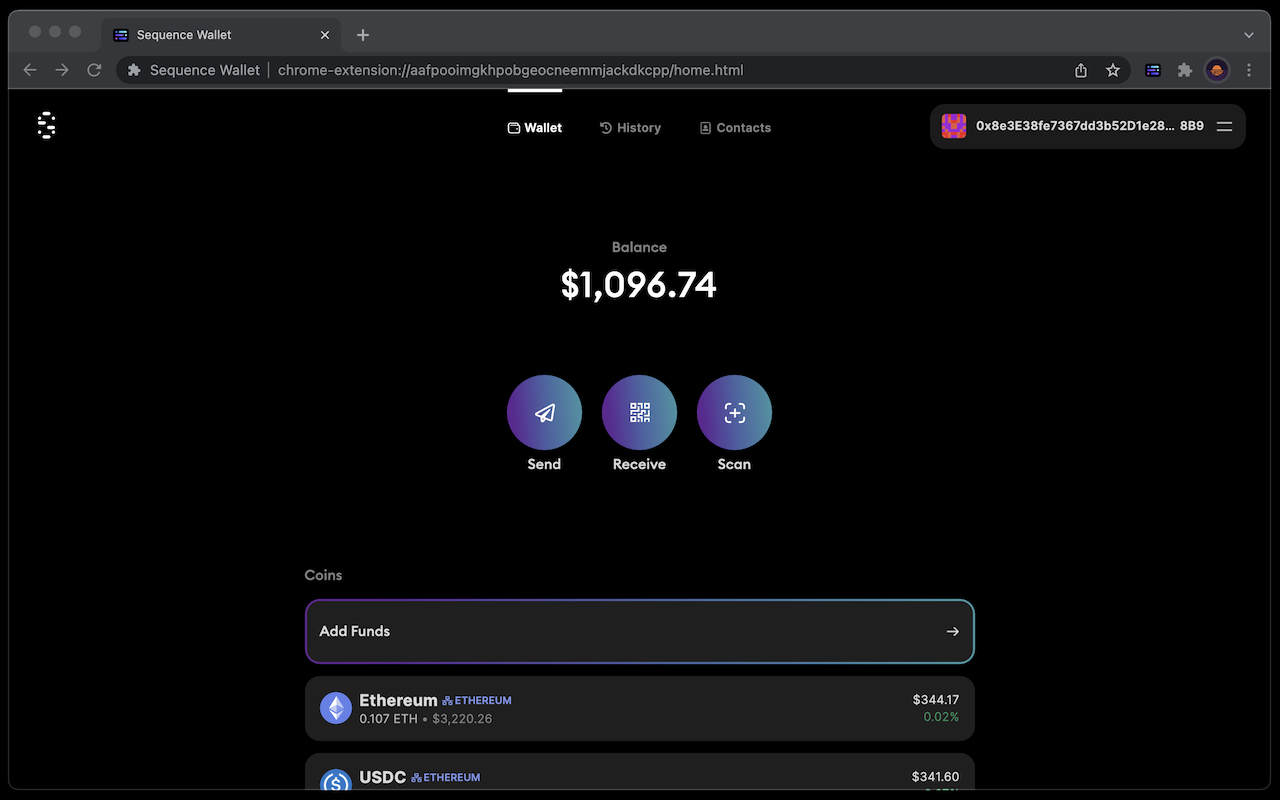Screen dimensions: 1280x800
Task: Bookmark the page with the star icon
Action: tap(1113, 70)
